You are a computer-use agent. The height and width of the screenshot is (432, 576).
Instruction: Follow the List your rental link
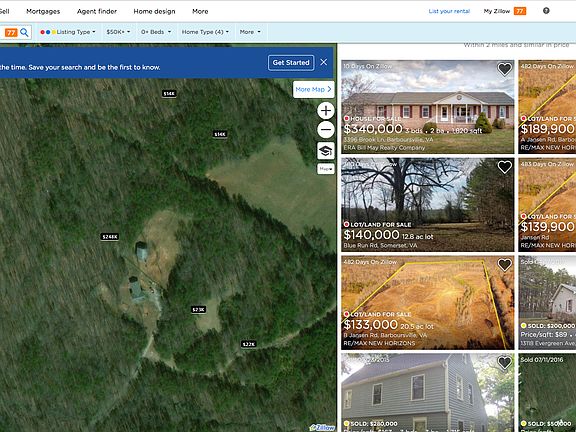coord(449,11)
